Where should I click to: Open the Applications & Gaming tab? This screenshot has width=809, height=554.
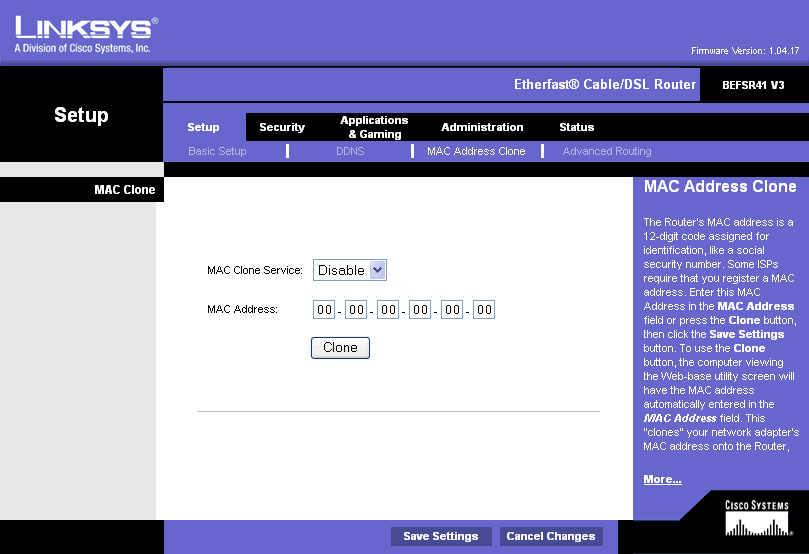[374, 127]
